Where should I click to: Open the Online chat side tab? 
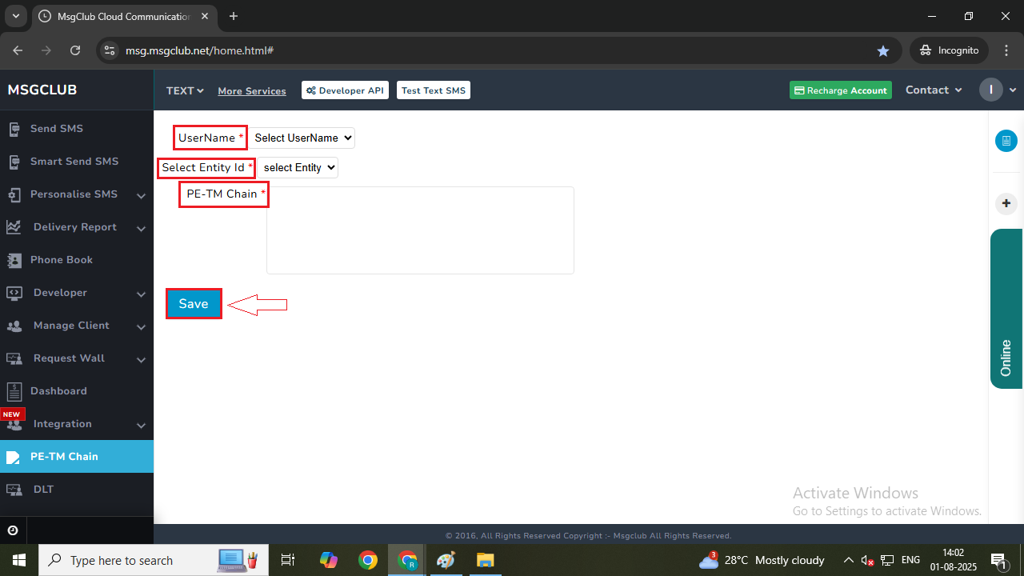[x=1006, y=309]
